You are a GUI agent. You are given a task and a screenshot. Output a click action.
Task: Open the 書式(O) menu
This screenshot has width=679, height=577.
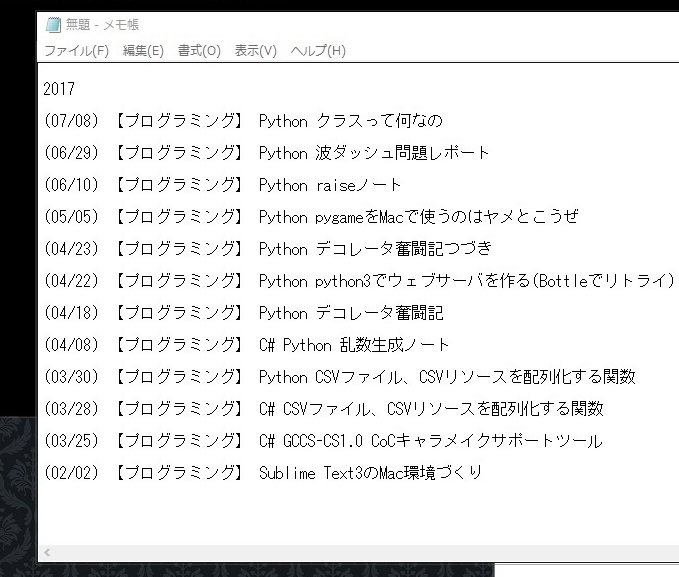[x=199, y=51]
